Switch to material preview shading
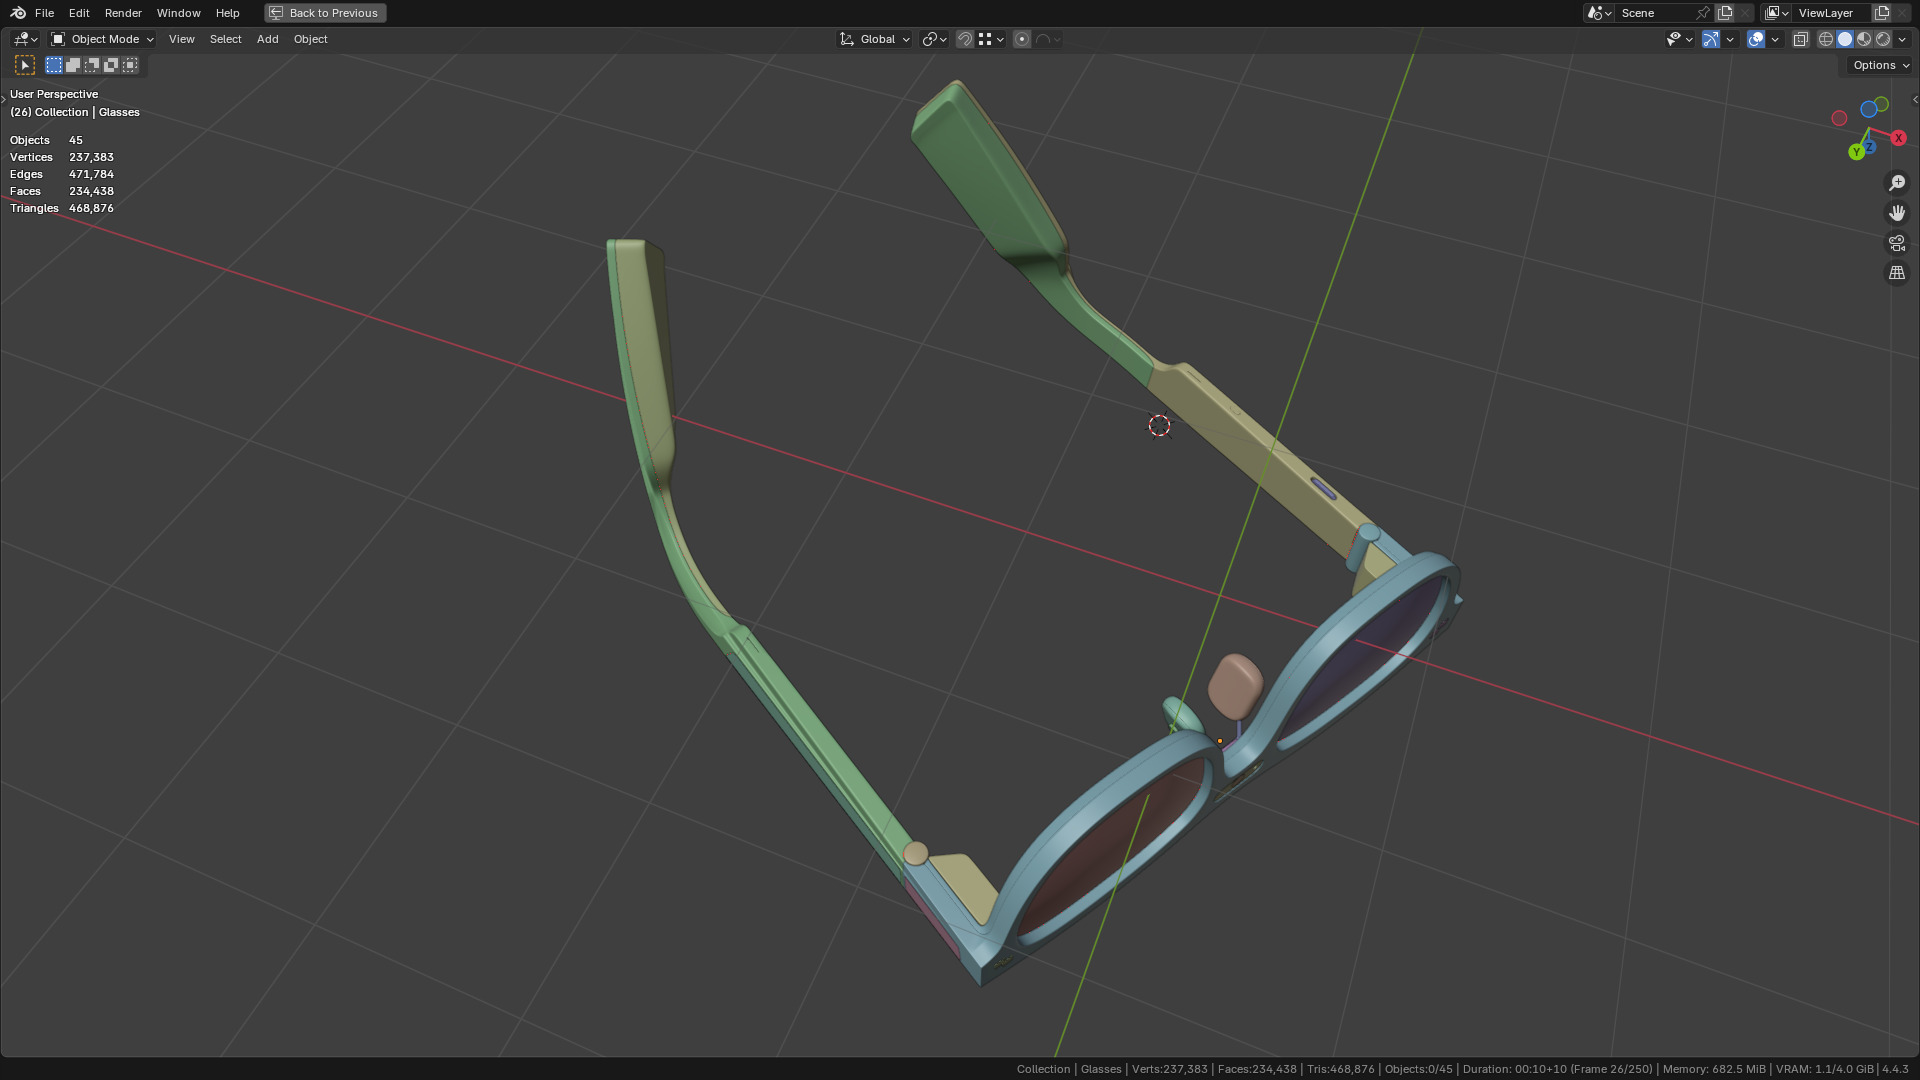 point(1864,39)
